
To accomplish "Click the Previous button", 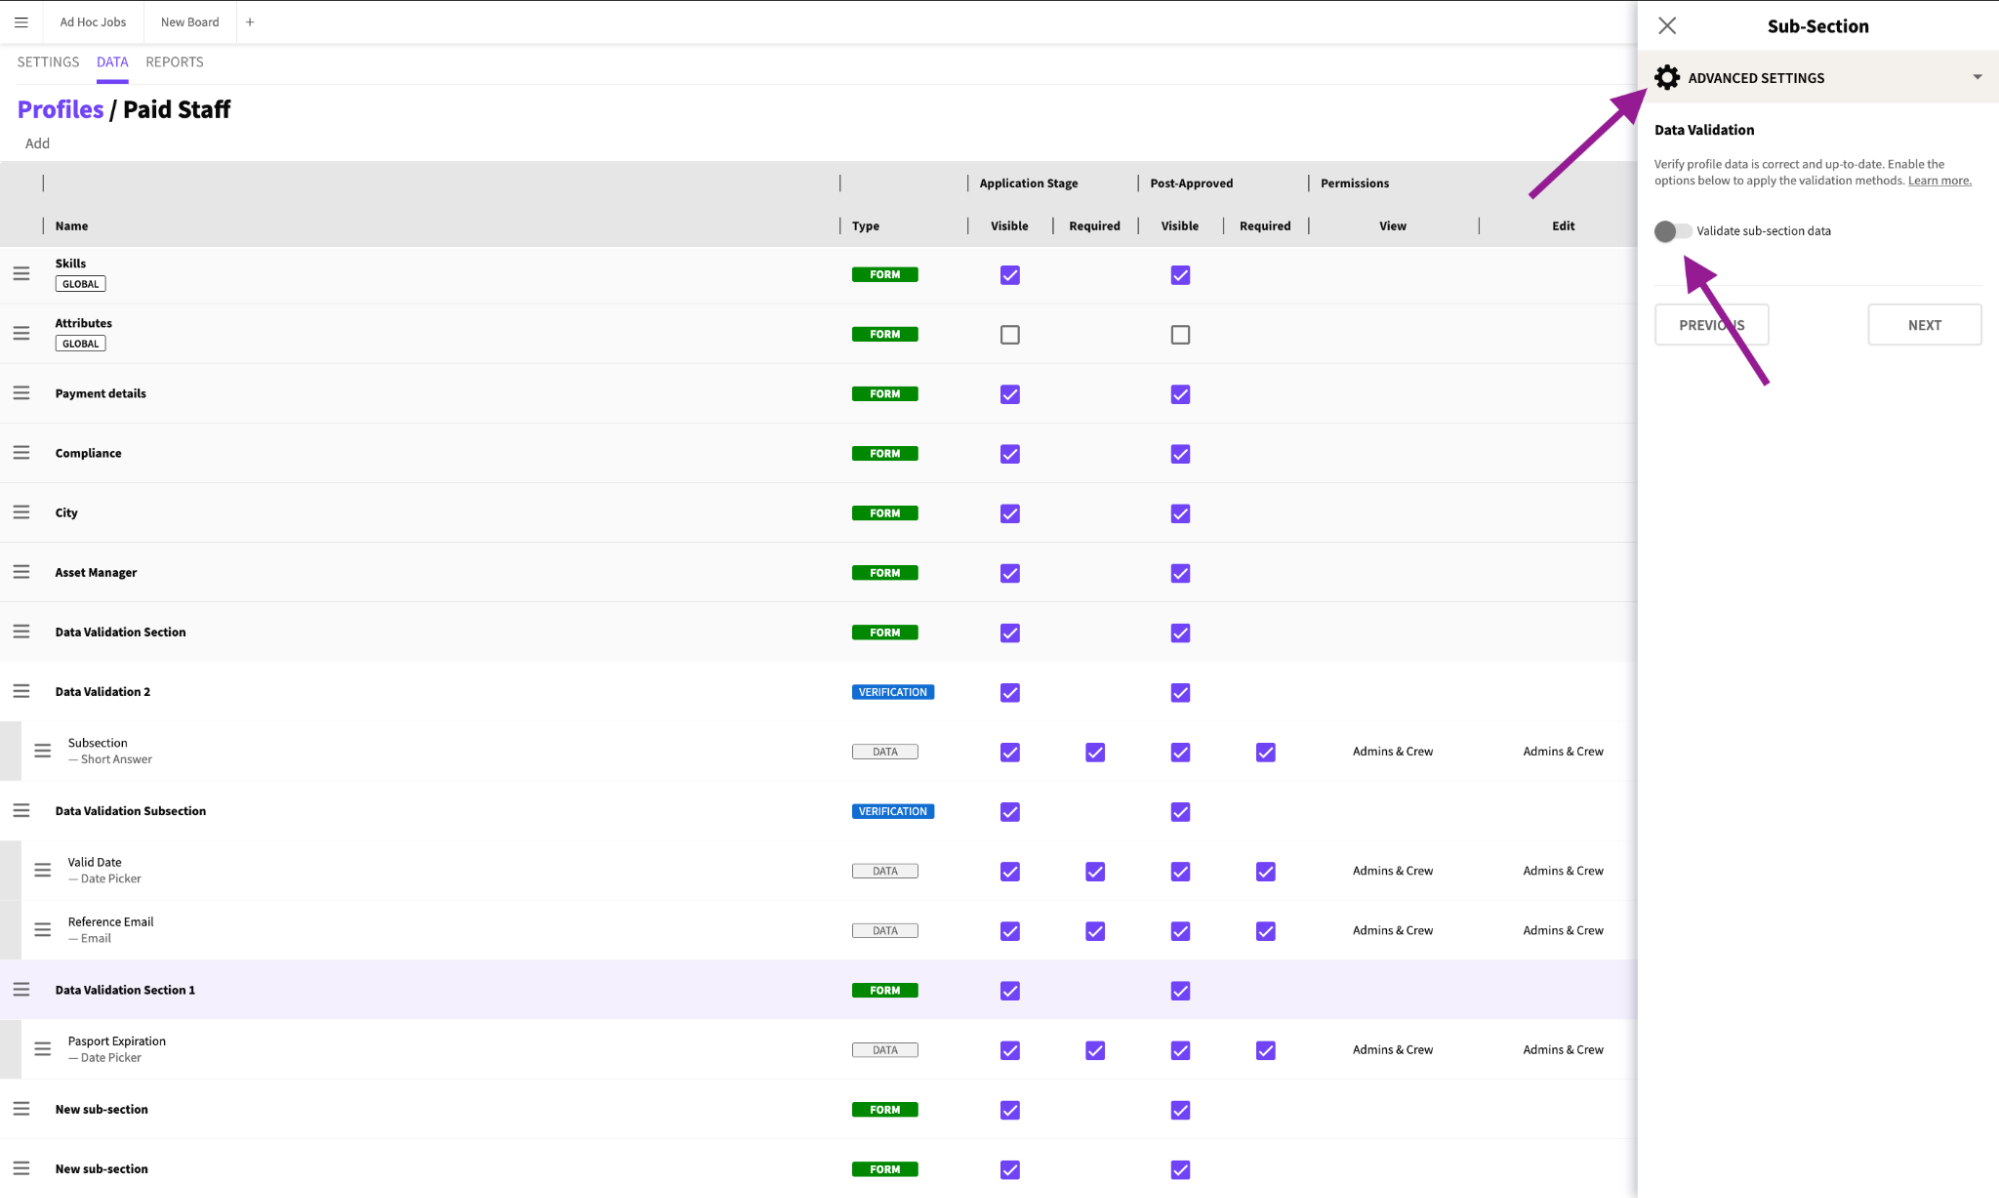I will (1711, 325).
